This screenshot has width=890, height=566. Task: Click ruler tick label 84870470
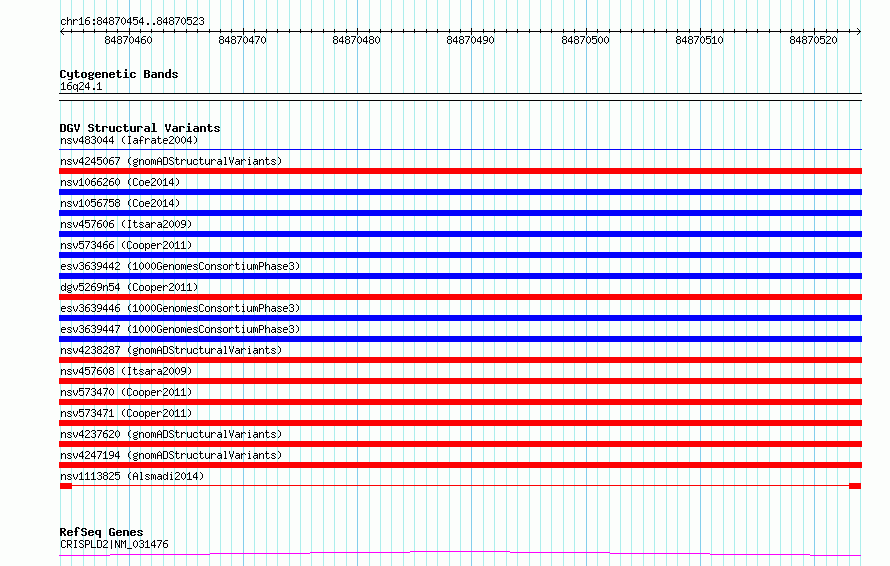pyautogui.click(x=242, y=40)
